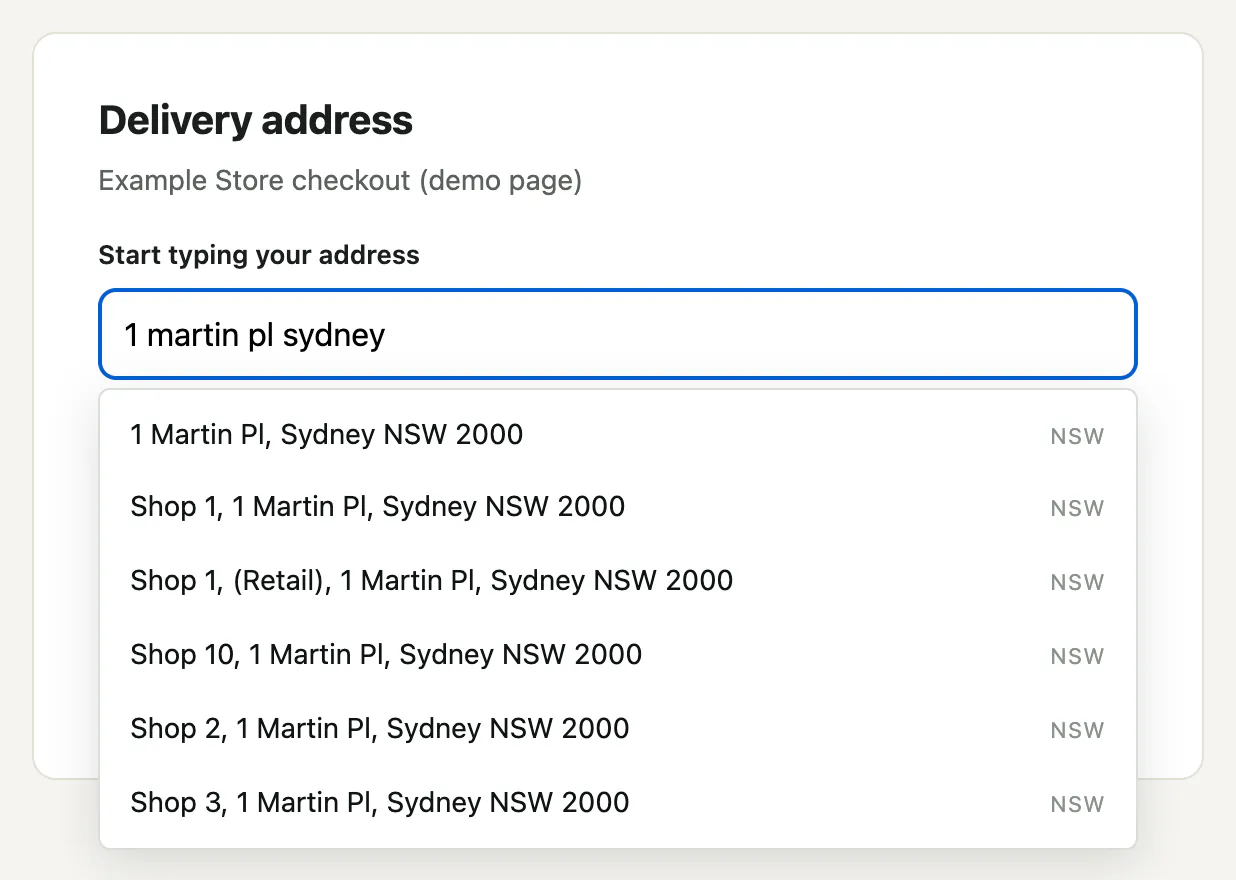
Task: Click "Example Store checkout (demo page)" subtitle
Action: [340, 181]
